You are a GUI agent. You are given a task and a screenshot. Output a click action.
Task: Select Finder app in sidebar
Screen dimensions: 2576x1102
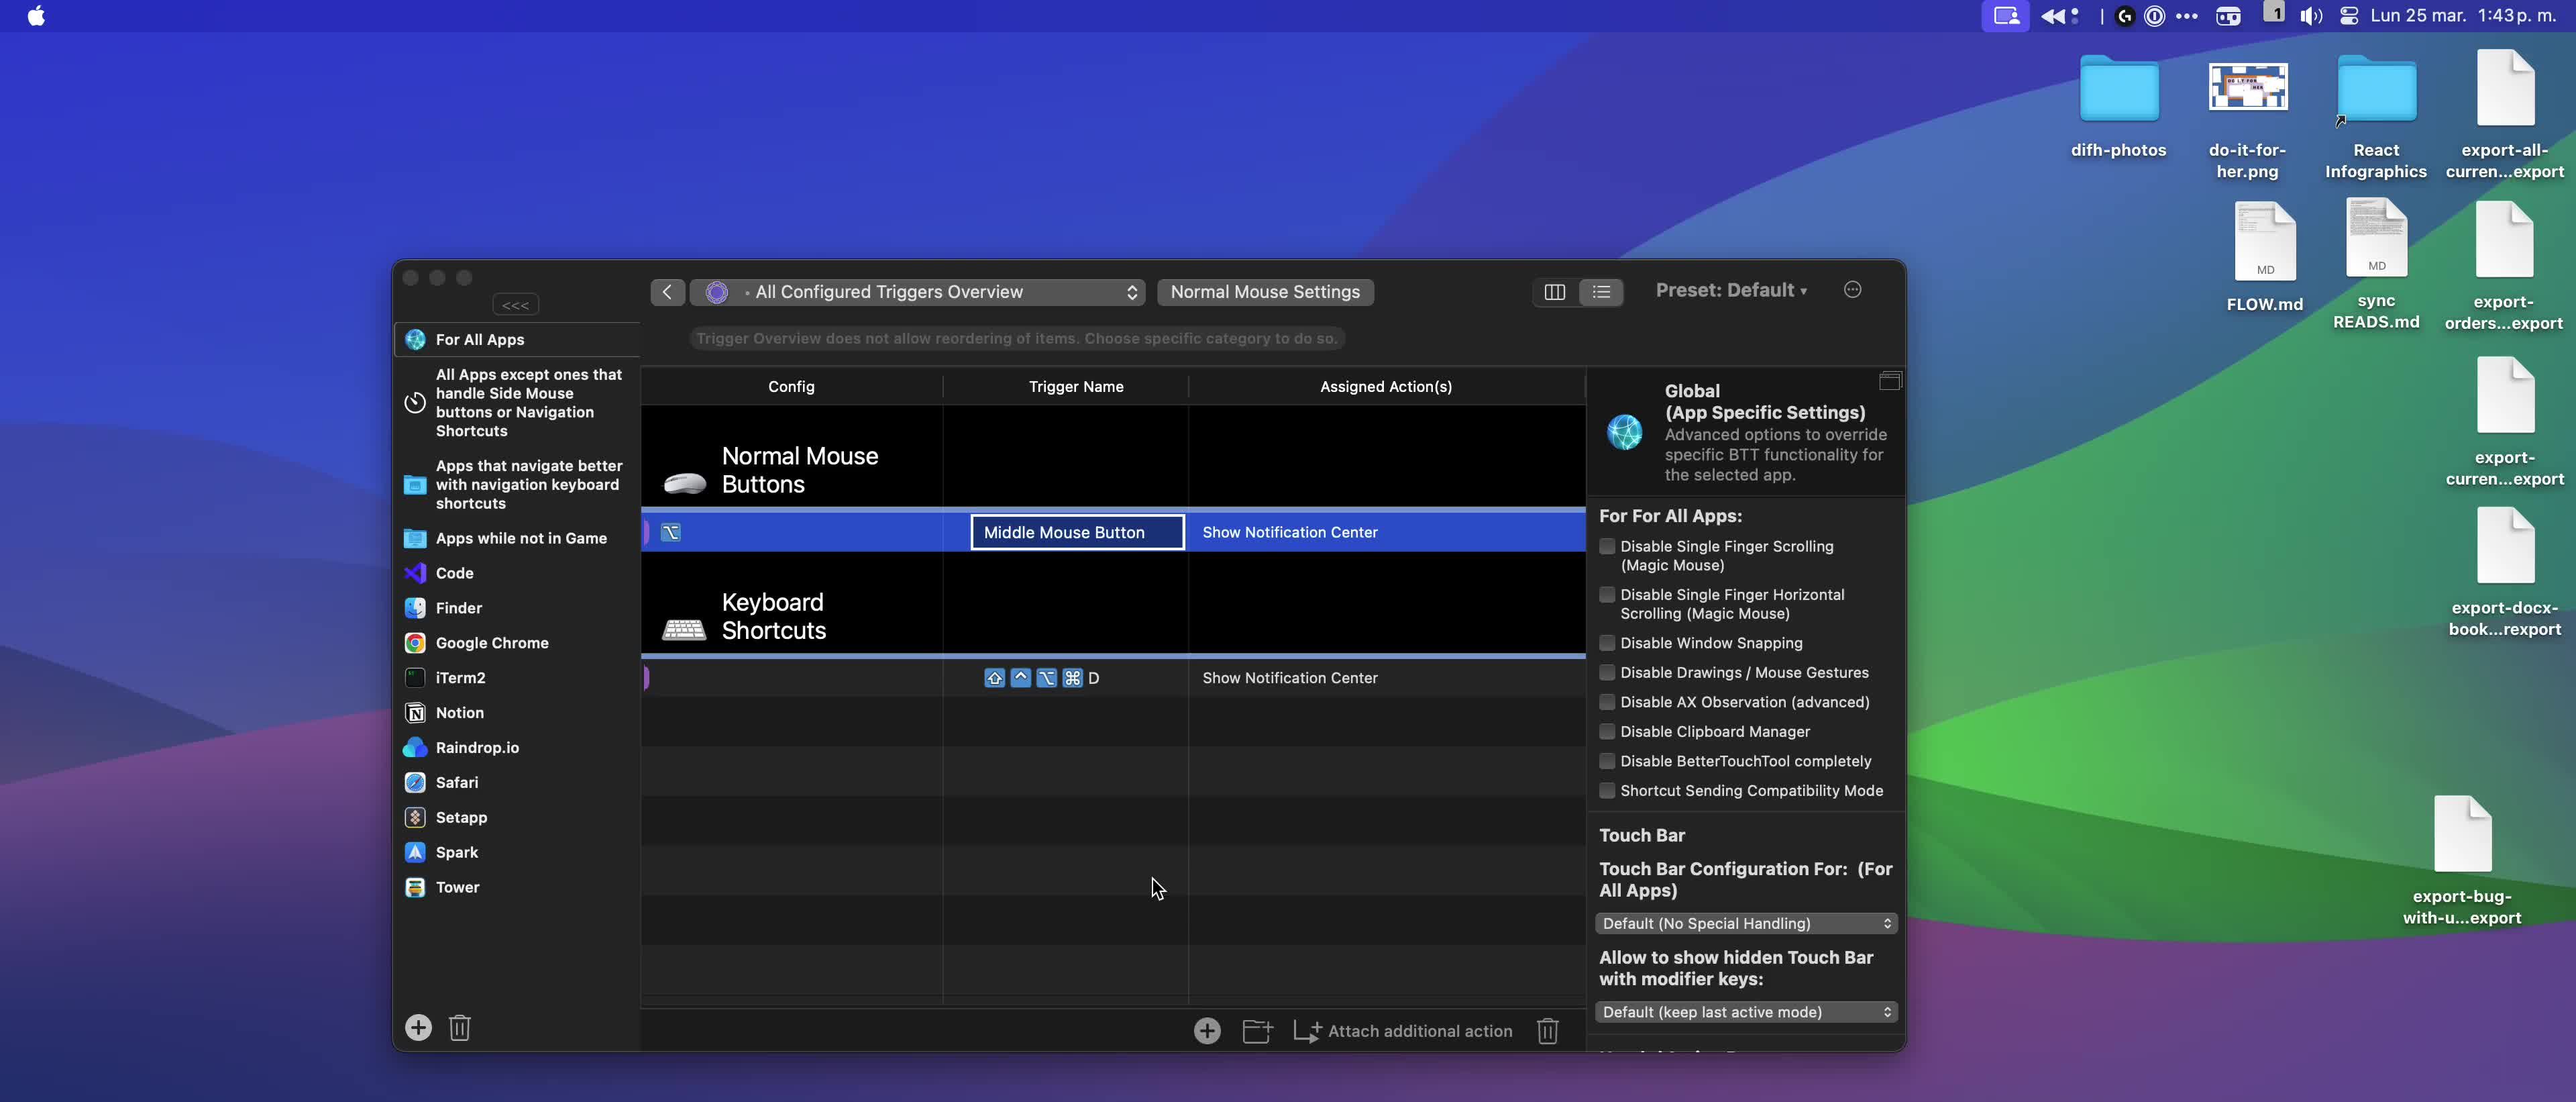pos(517,609)
